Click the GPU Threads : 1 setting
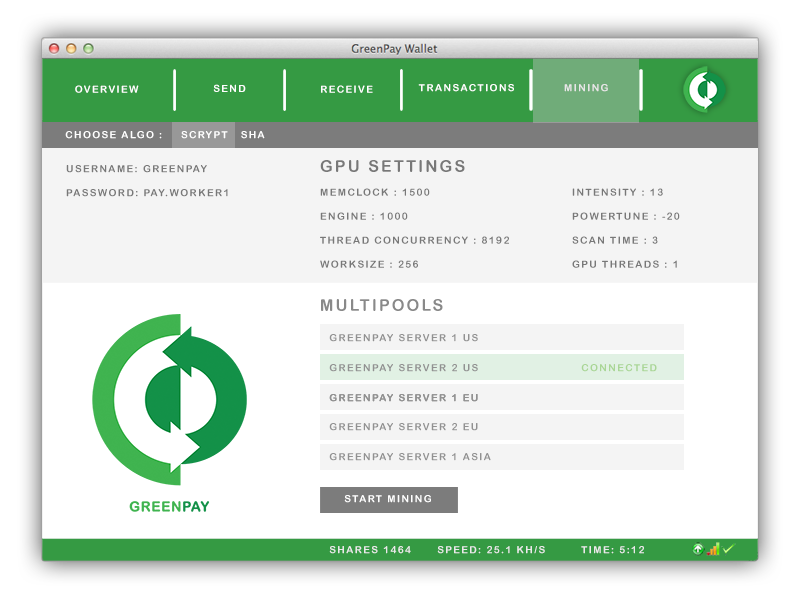 coord(625,264)
